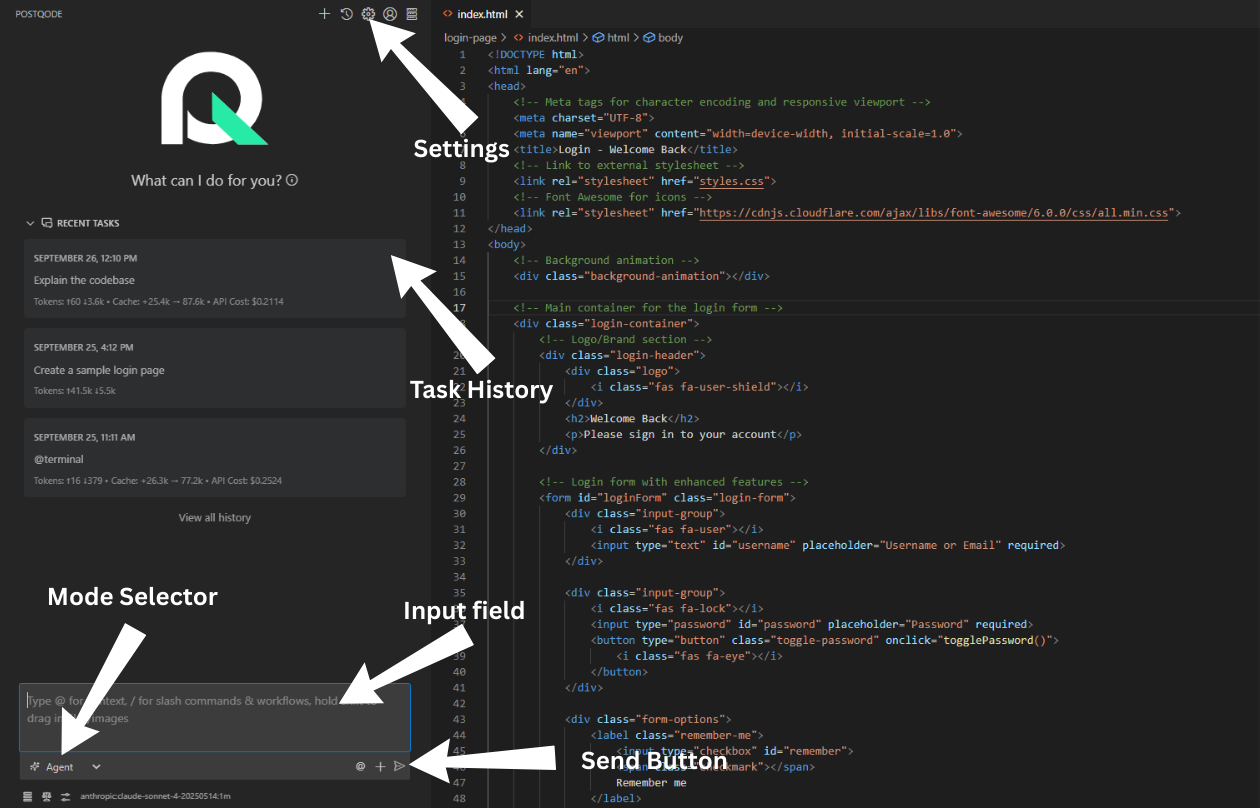Screen dimensions: 1260x809
Task: Click the anthropic:claude-sonnet-4 model selector
Action: [155, 796]
